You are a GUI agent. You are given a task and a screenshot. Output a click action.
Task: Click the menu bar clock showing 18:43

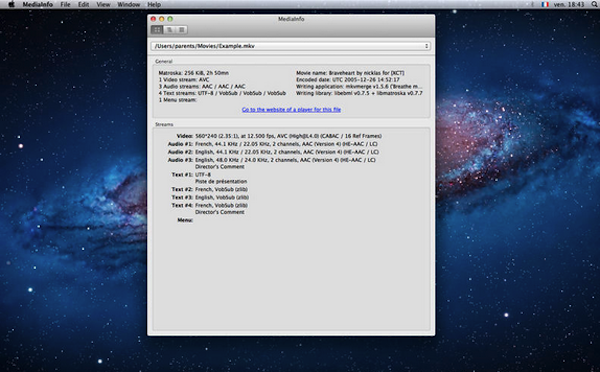point(569,5)
